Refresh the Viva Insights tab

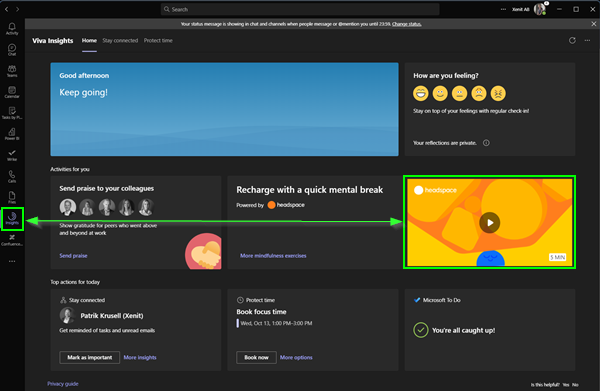click(x=572, y=40)
